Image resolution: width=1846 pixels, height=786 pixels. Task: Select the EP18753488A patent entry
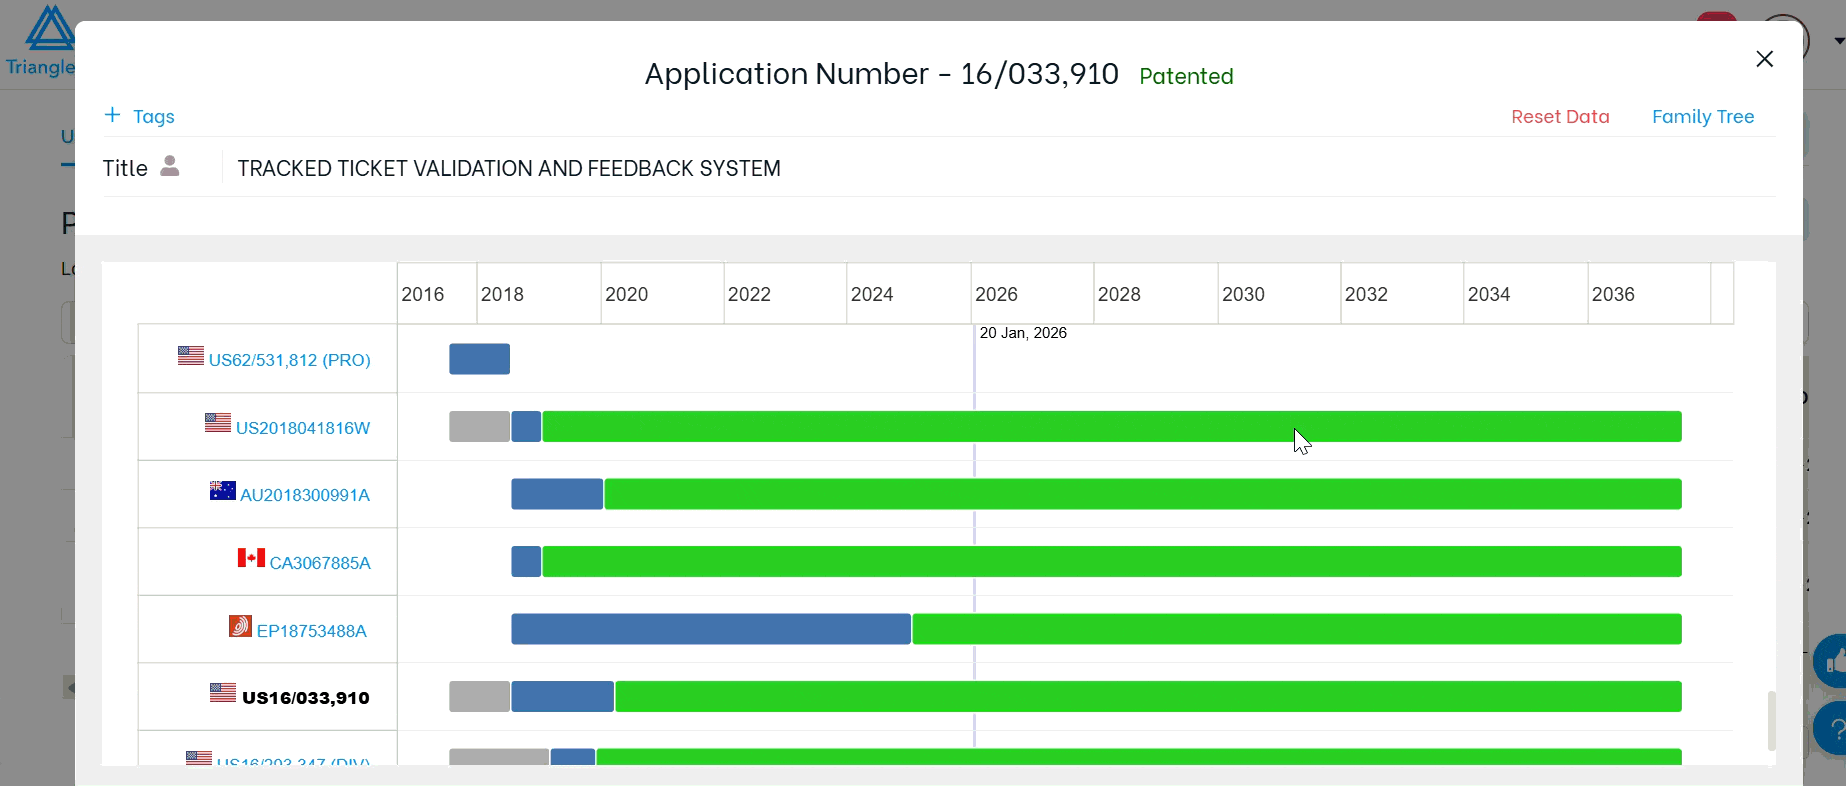click(311, 631)
